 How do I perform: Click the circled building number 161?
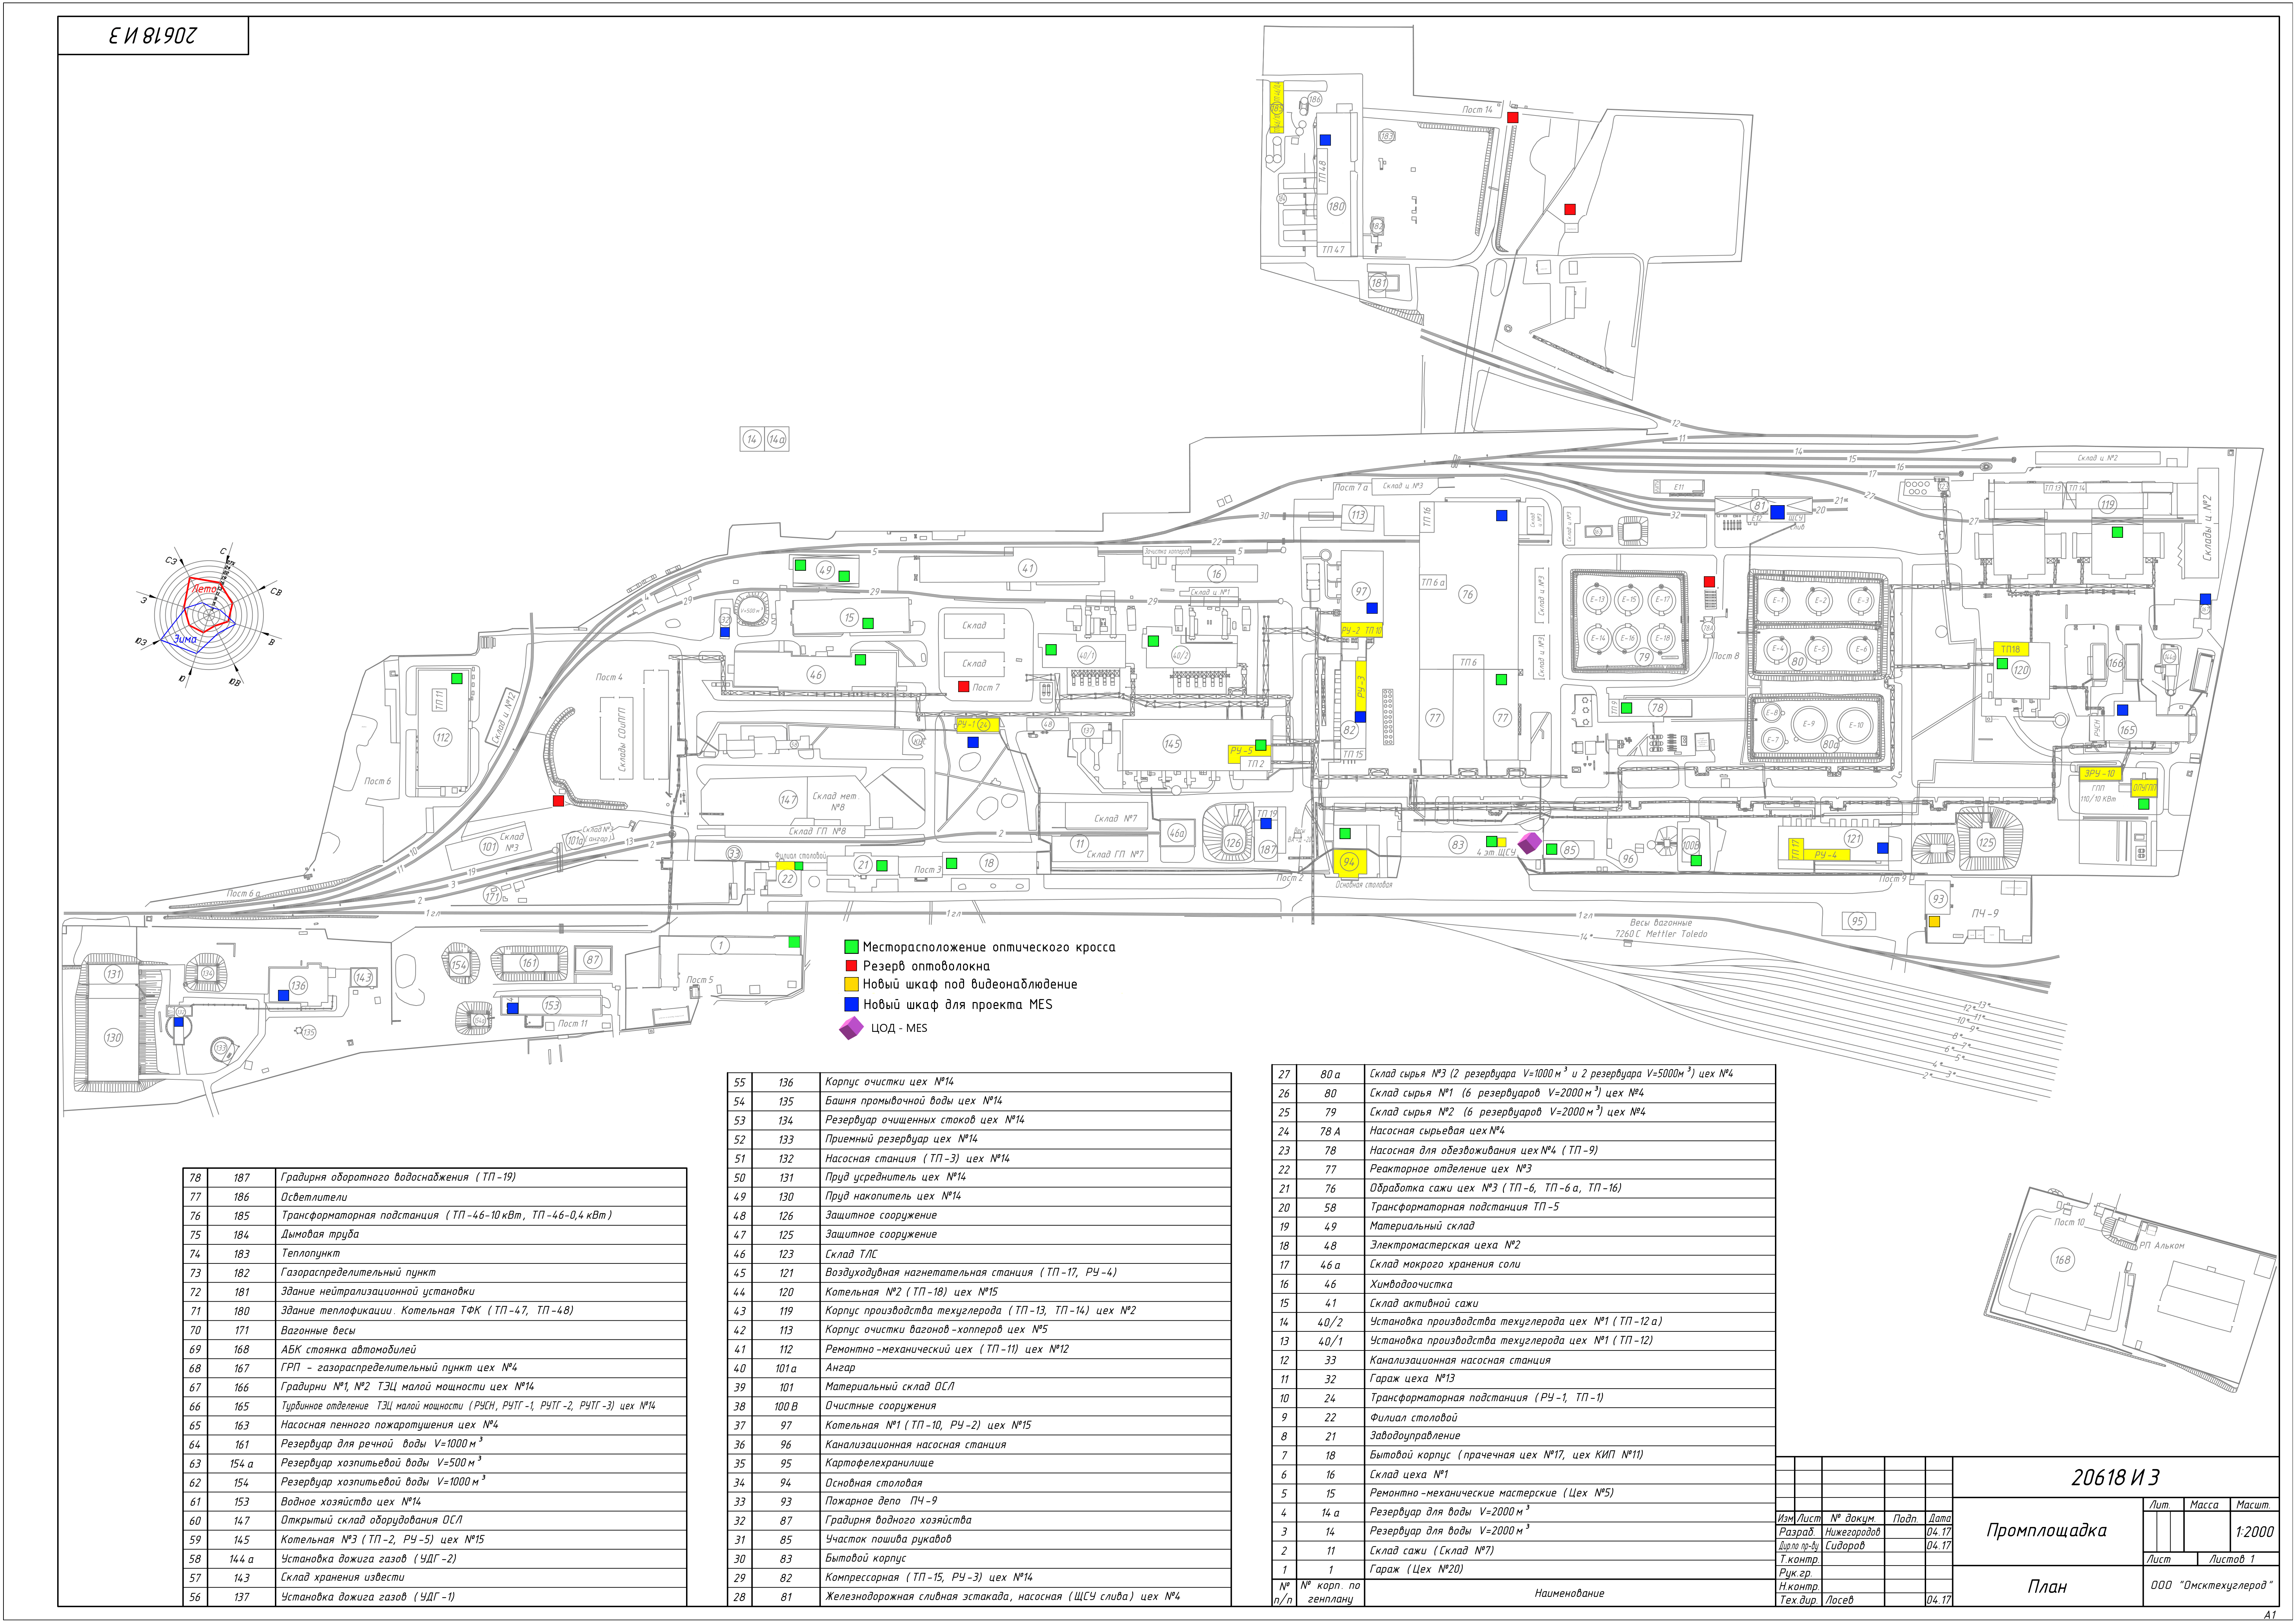tap(529, 963)
